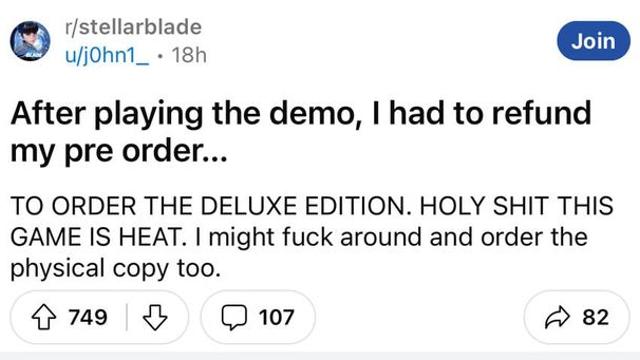This screenshot has width=640, height=360.
Task: Select the post body text starting TO ORDER
Action: click(x=312, y=237)
